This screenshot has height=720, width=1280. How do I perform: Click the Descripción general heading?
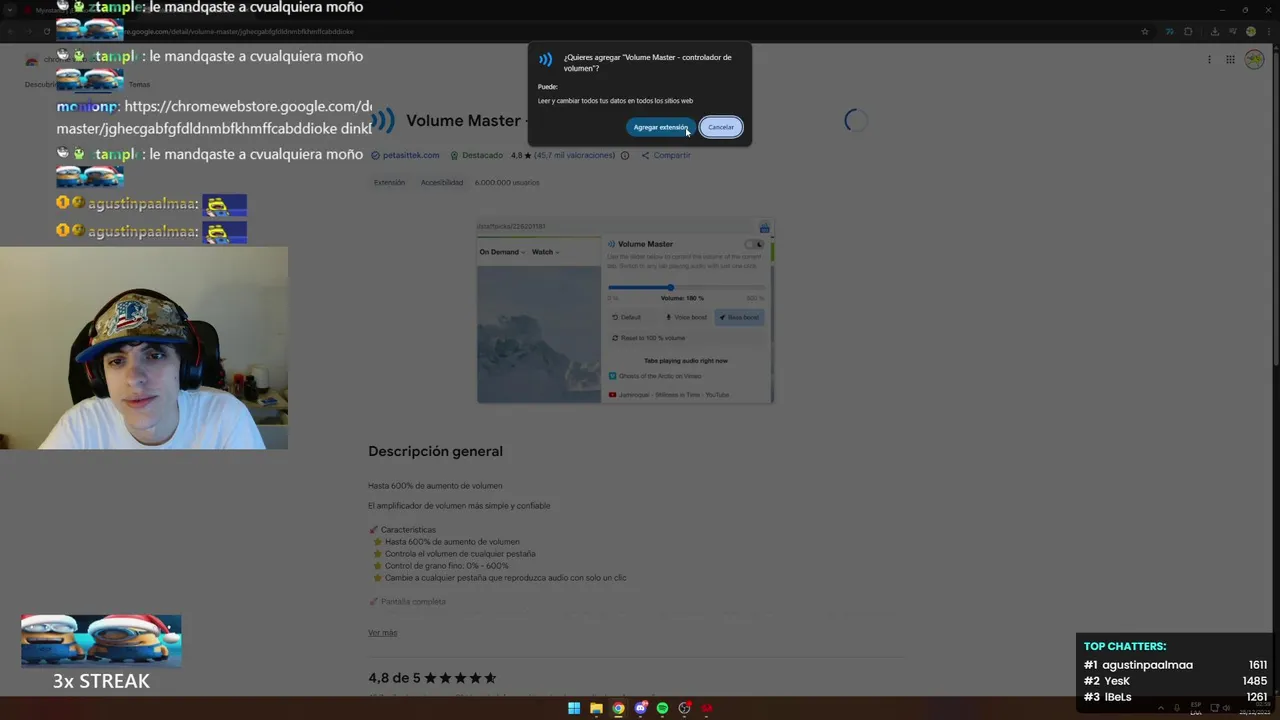click(435, 451)
